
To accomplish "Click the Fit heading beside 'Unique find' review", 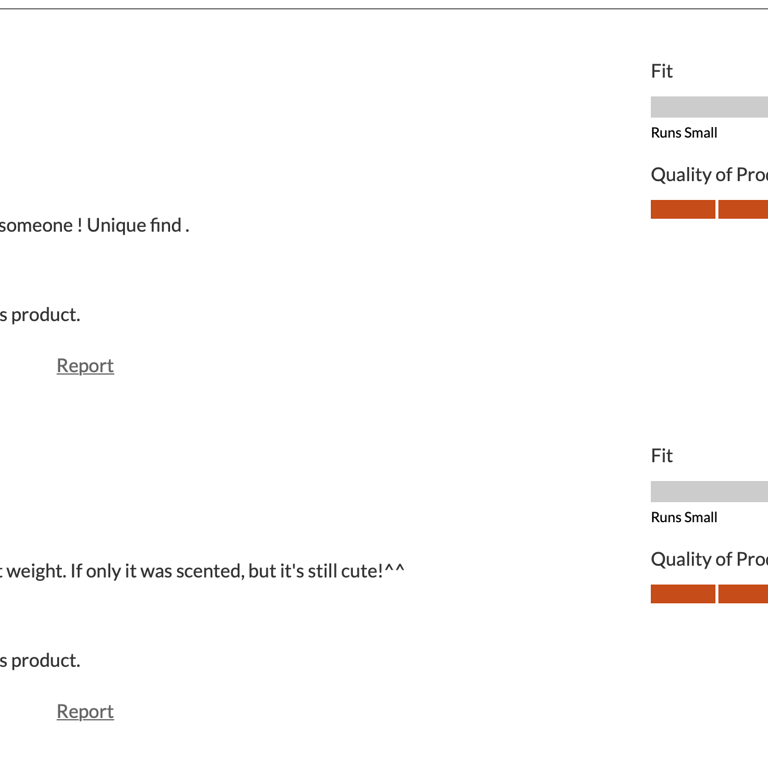I will tap(662, 71).
